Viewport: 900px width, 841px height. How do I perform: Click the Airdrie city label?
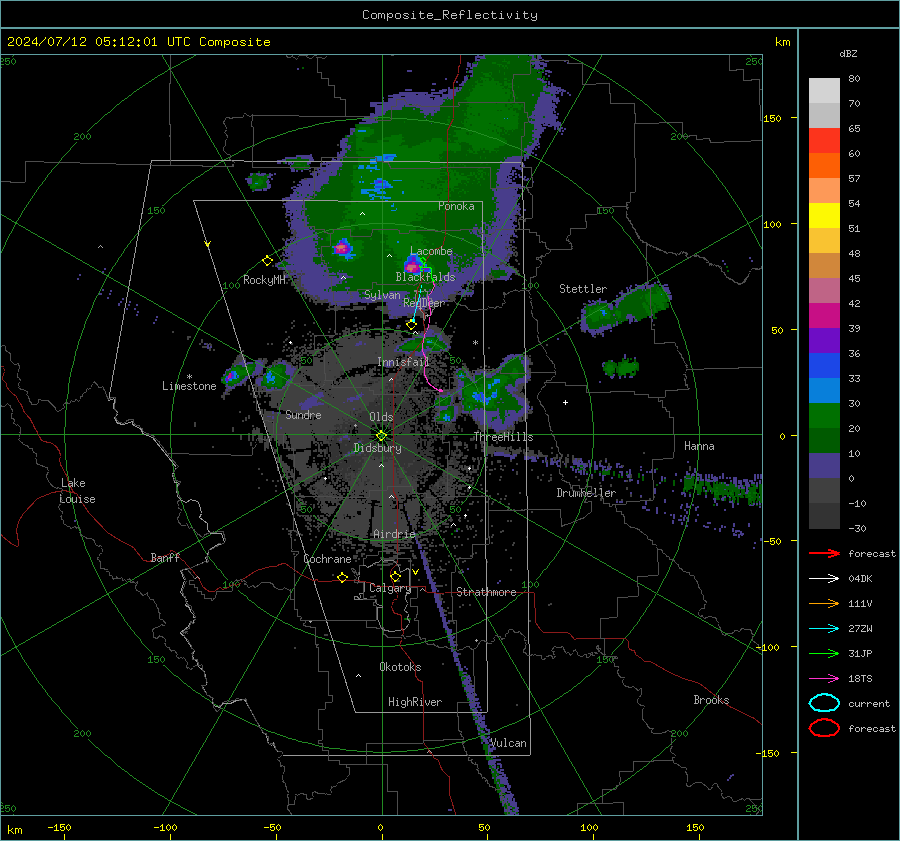(394, 534)
